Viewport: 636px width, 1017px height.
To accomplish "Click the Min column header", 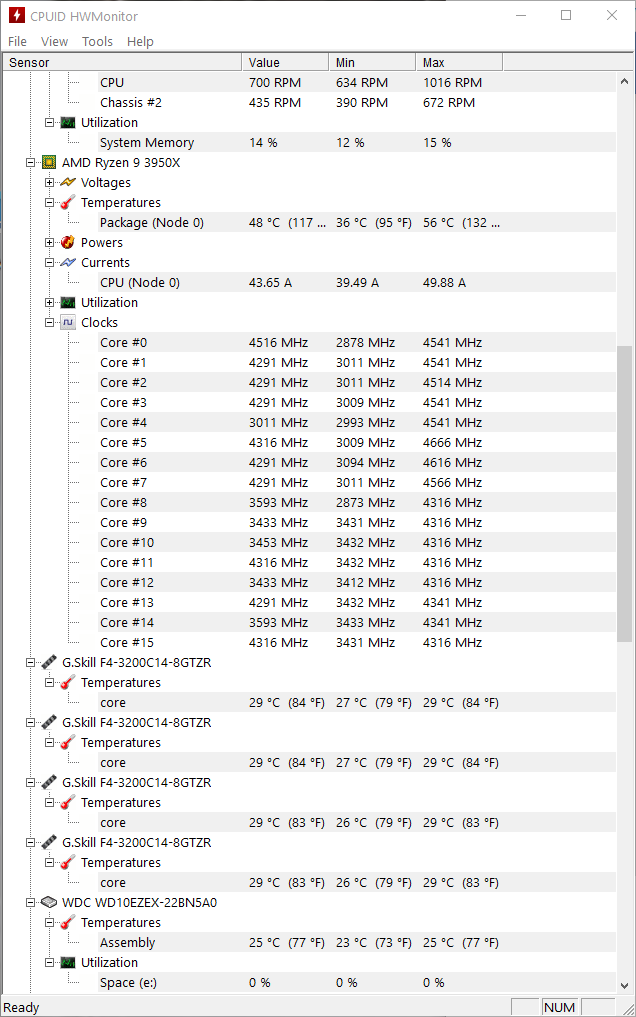I will (372, 62).
